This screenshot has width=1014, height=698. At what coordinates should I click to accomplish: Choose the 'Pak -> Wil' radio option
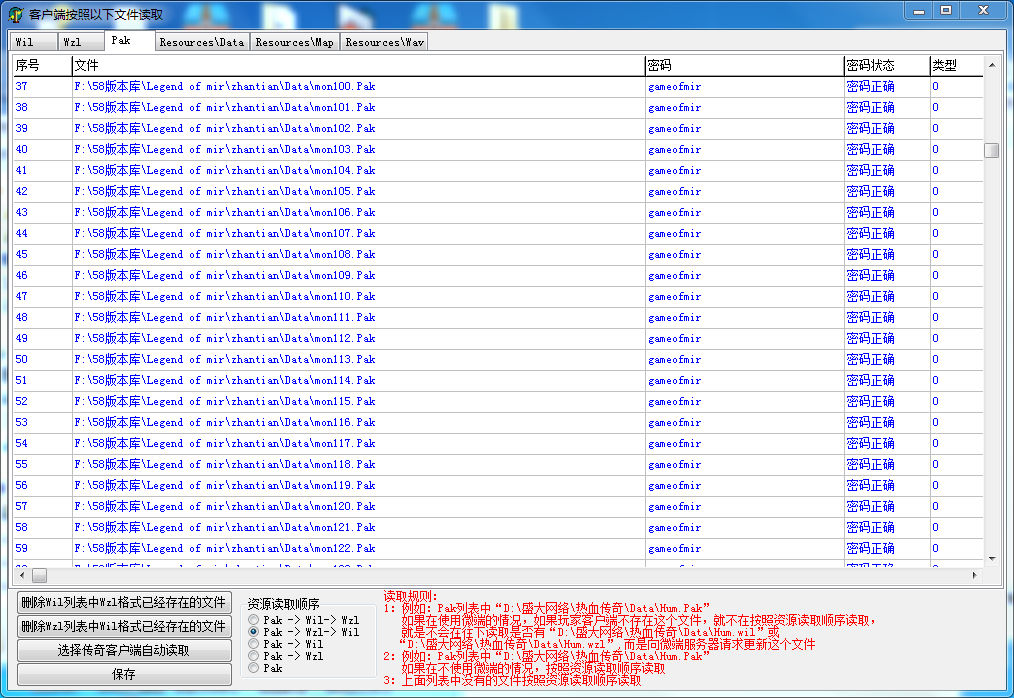point(254,644)
